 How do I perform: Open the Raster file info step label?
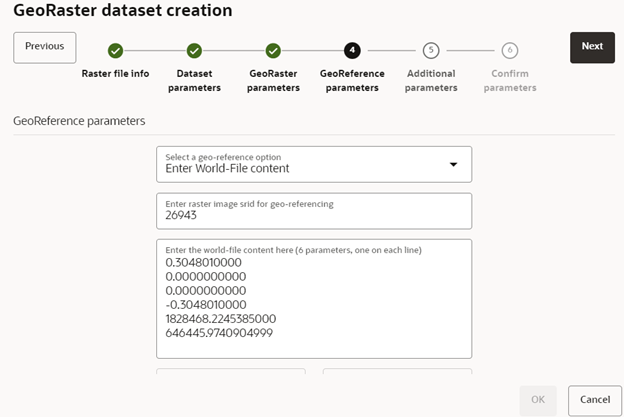(x=115, y=74)
